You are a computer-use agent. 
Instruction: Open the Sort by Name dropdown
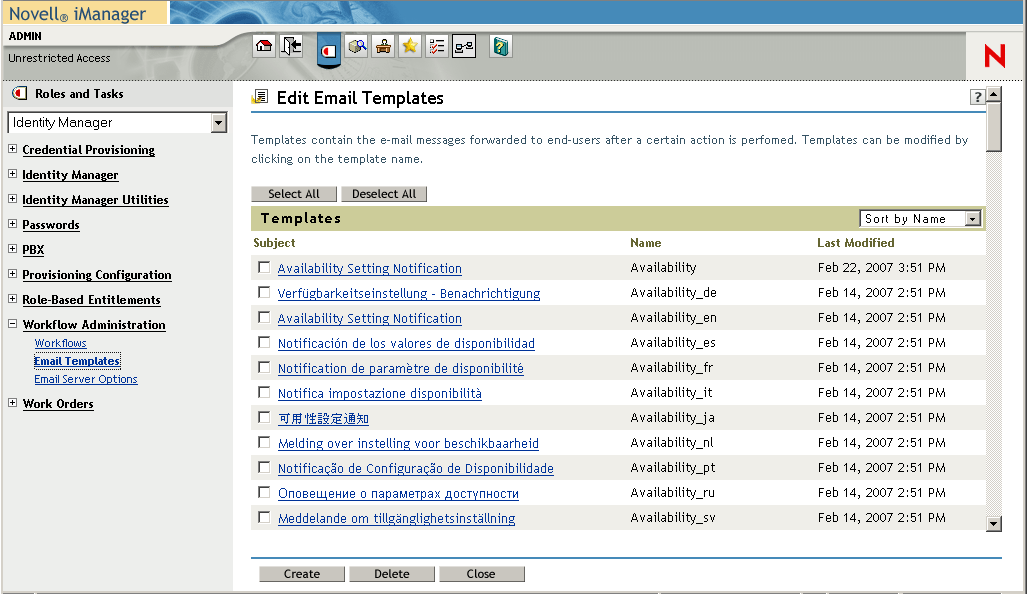[920, 219]
